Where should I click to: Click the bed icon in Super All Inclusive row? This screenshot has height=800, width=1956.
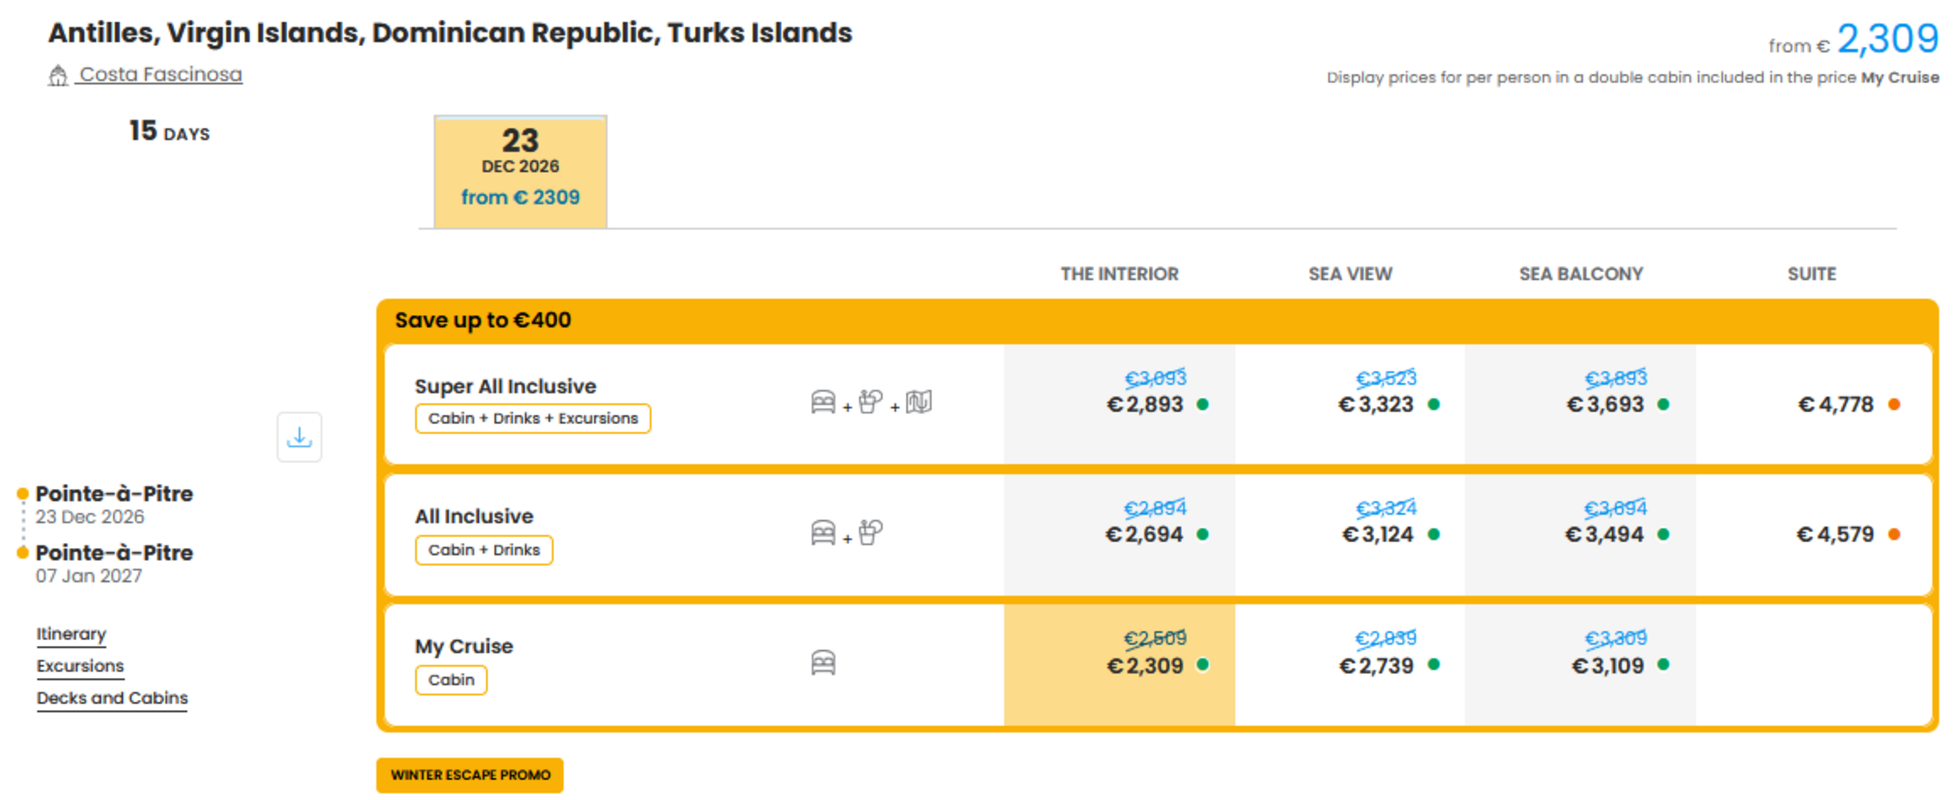[823, 402]
